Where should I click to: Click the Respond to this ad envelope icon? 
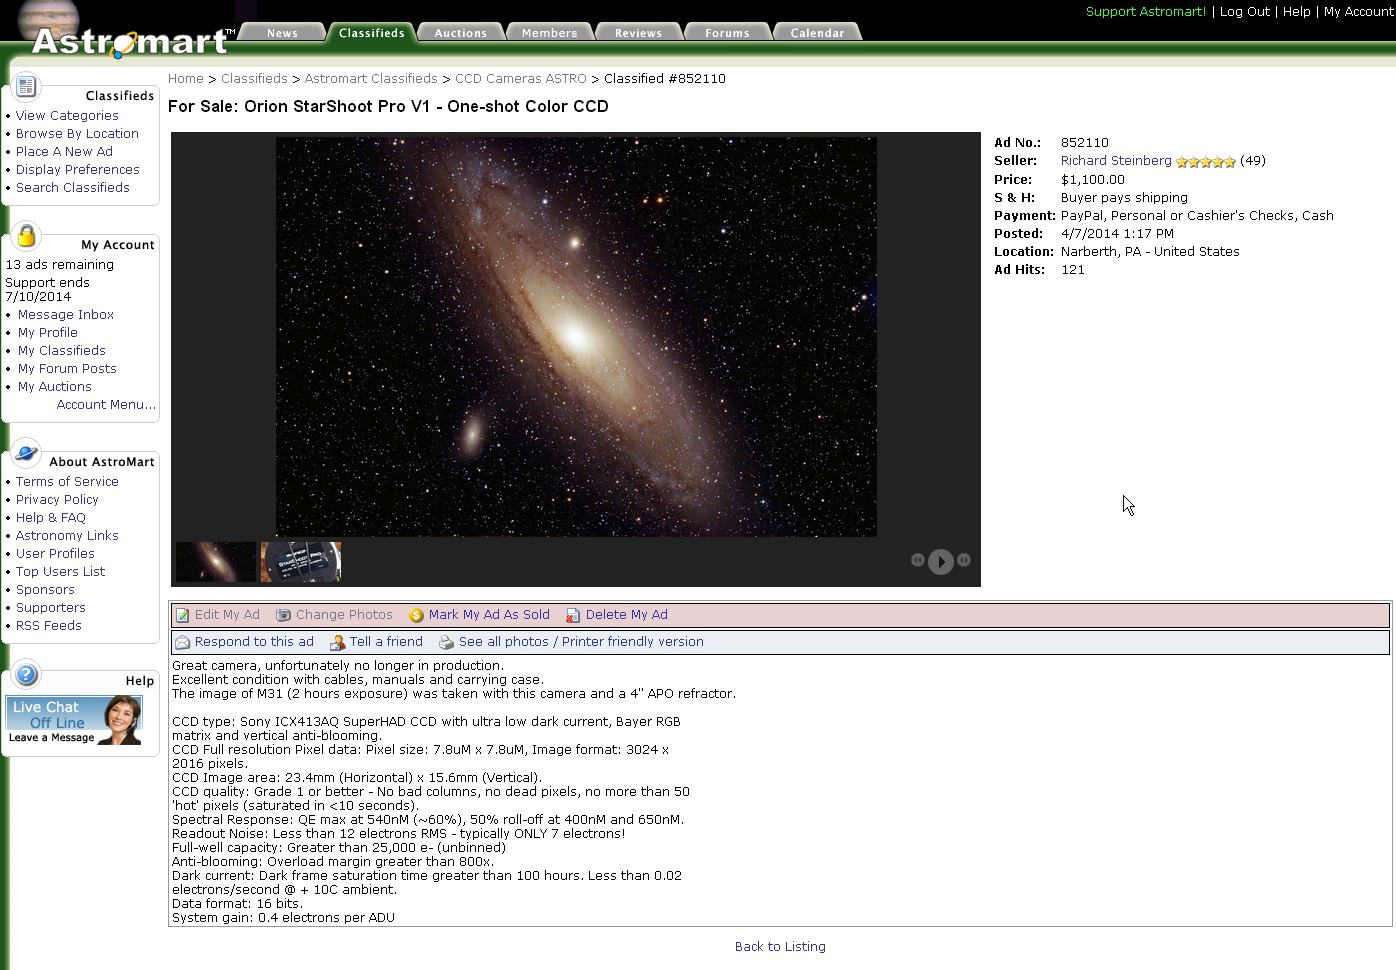(182, 642)
